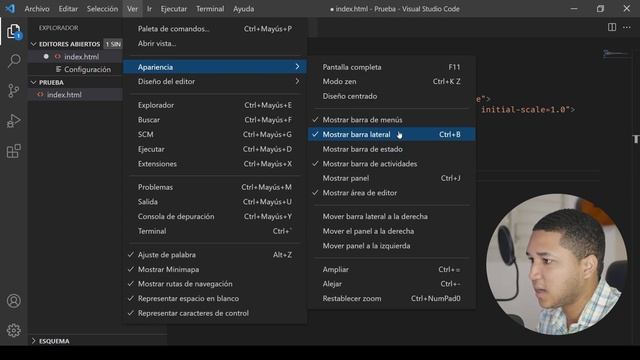Toggle Ajuste de palabra

215,255
